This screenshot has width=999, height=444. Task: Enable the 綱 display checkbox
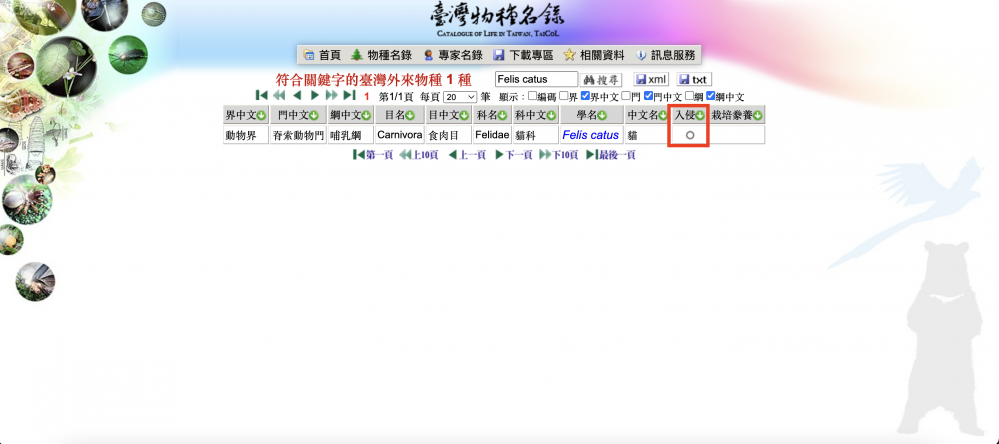(689, 96)
